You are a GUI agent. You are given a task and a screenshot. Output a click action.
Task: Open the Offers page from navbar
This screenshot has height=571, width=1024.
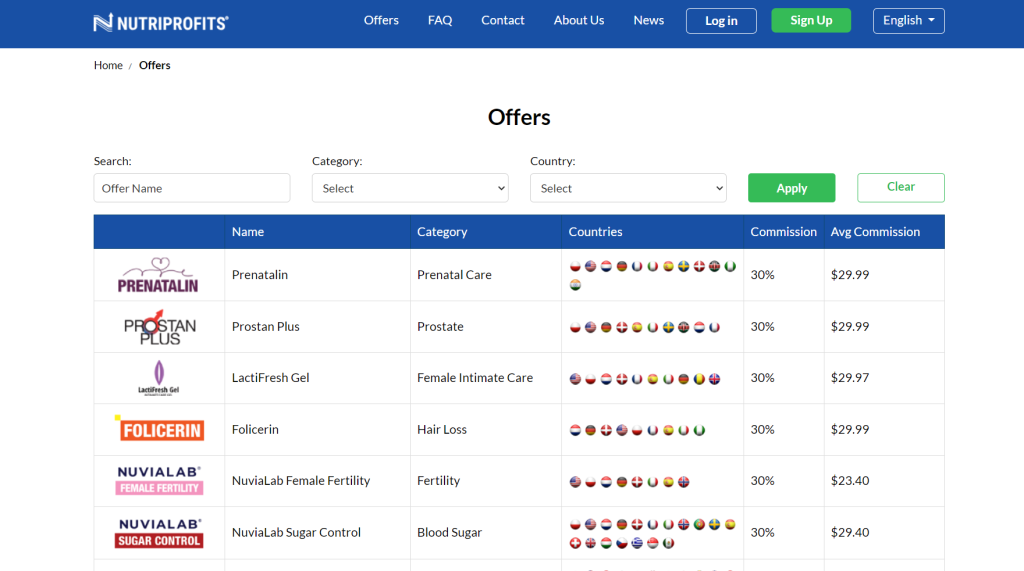pyautogui.click(x=381, y=20)
